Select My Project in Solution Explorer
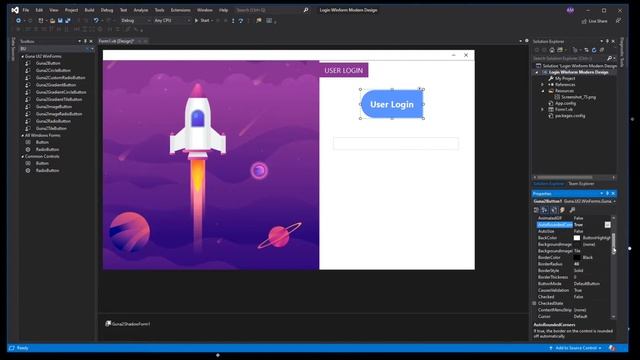 pos(564,78)
